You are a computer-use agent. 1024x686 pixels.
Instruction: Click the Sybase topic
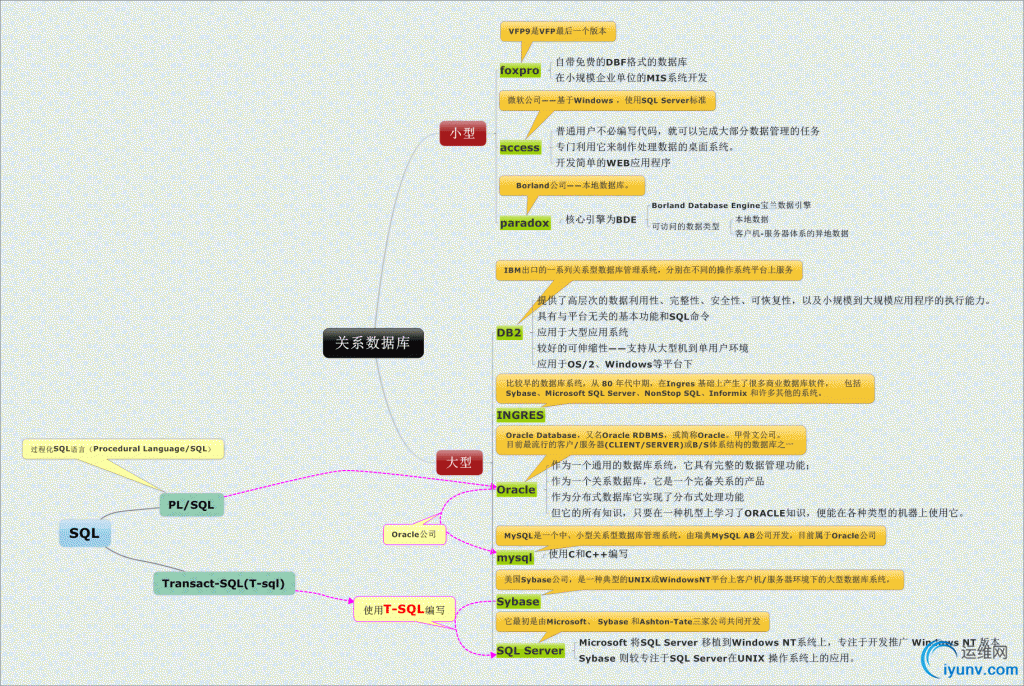pos(518,602)
